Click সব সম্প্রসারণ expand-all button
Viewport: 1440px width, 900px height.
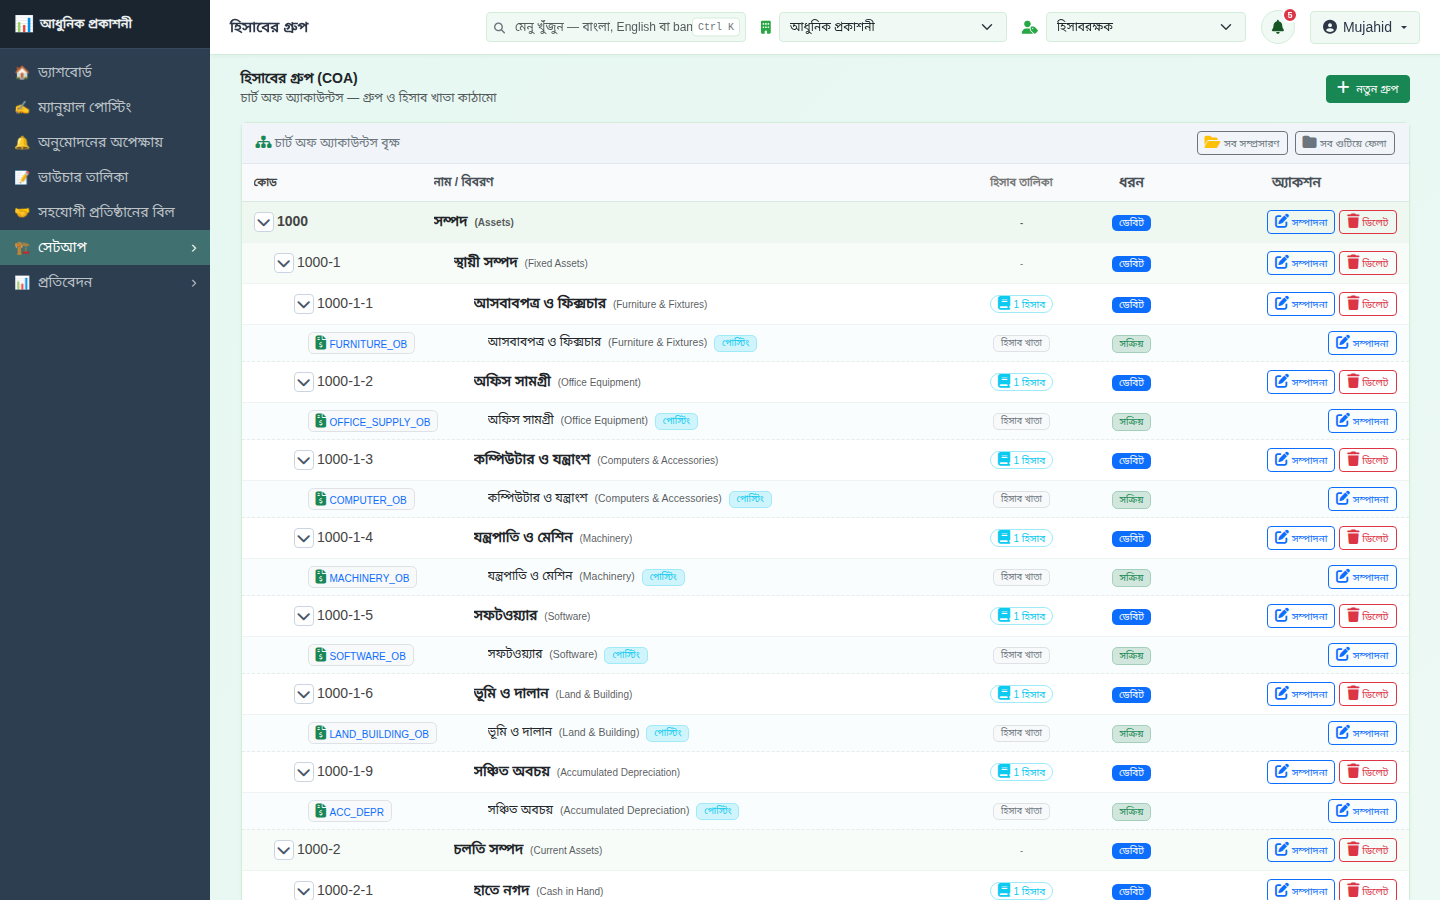[1242, 143]
